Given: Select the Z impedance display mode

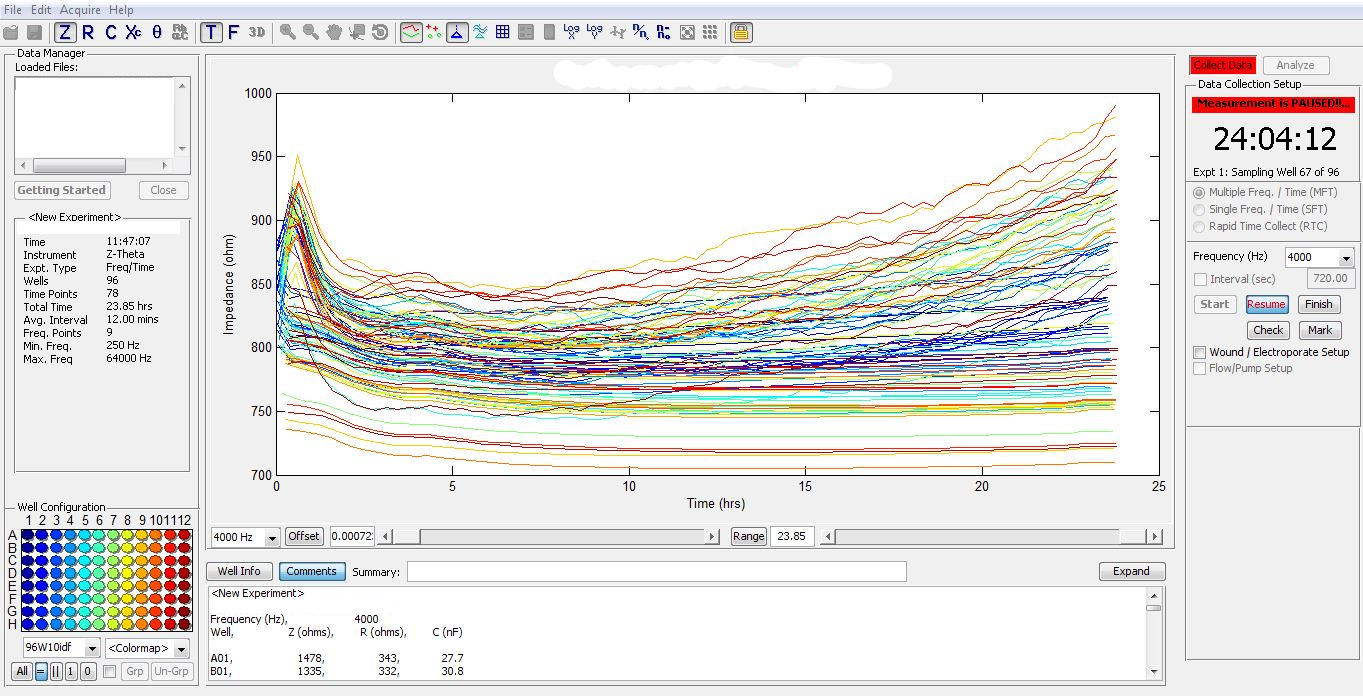Looking at the screenshot, I should [65, 32].
